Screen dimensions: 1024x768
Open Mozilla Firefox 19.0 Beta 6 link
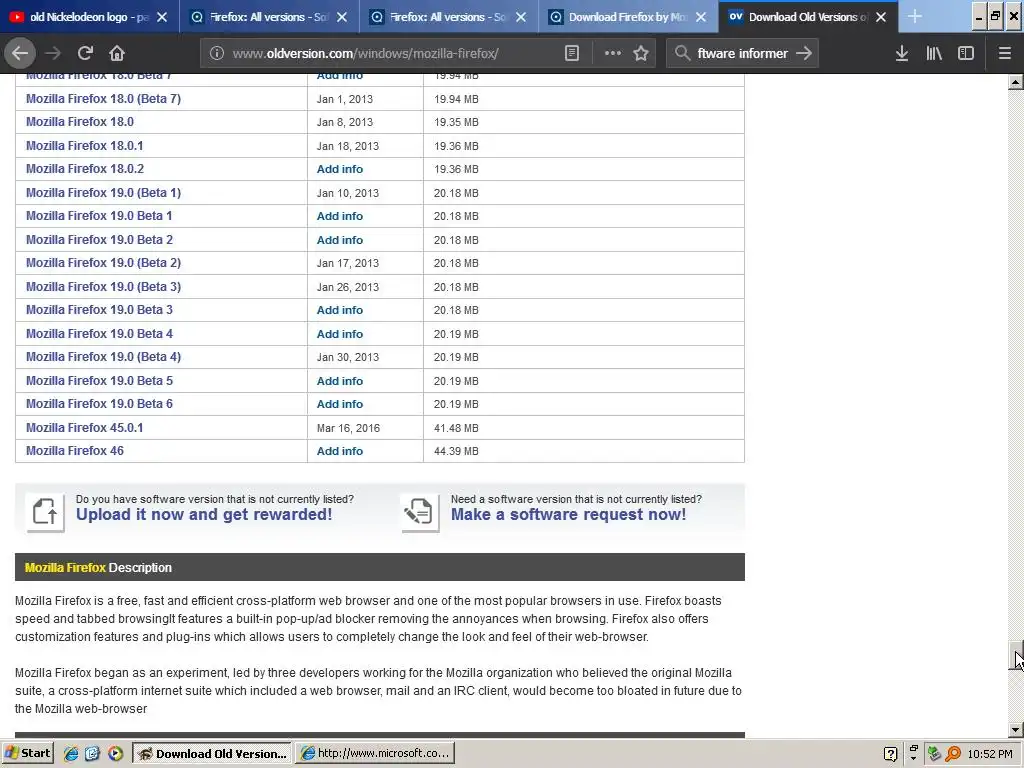point(99,404)
